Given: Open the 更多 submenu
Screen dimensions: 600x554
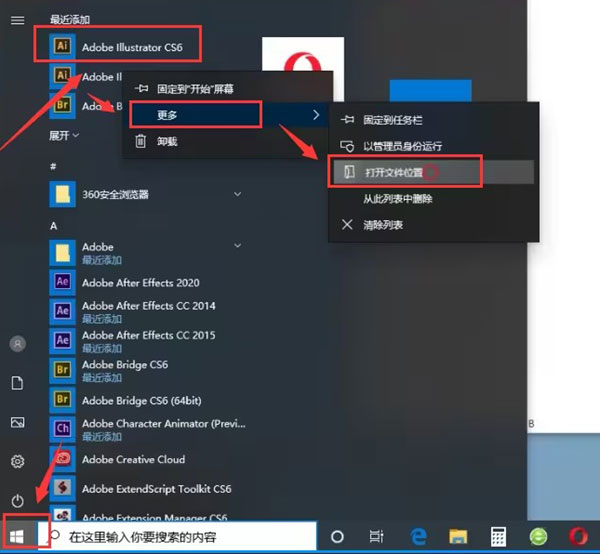Looking at the screenshot, I should (227, 115).
